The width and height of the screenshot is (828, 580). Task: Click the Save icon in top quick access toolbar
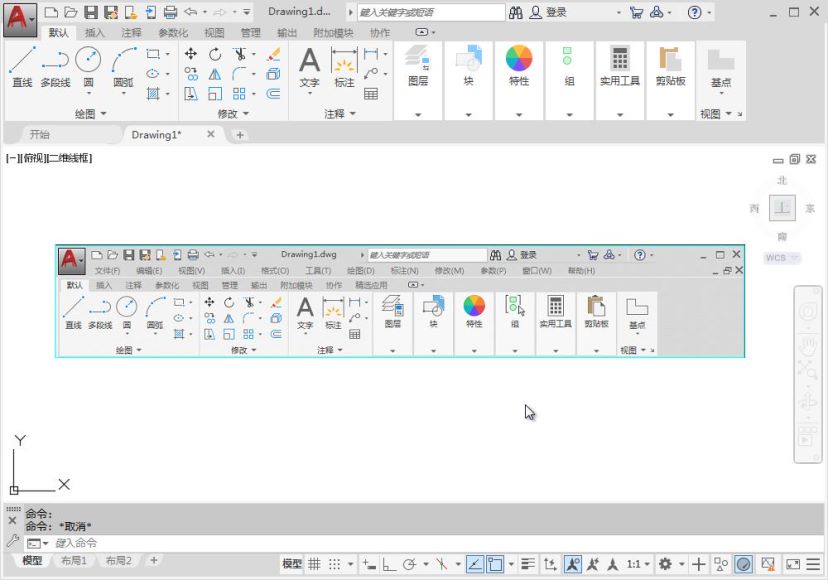coord(91,12)
